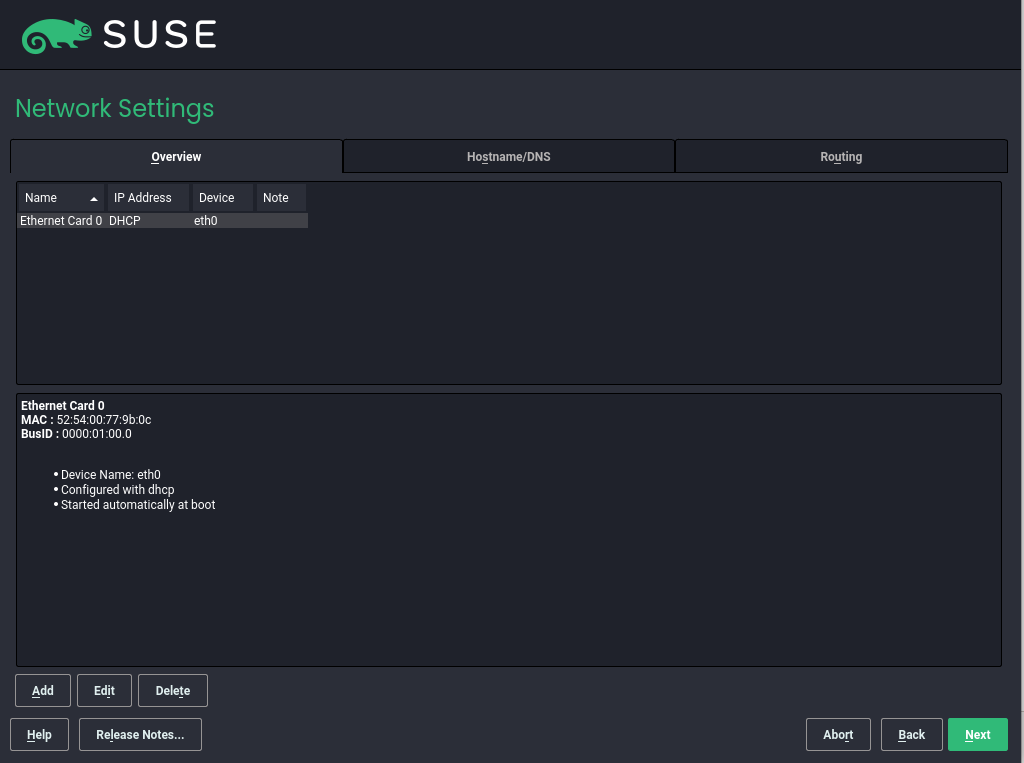Switch to the Hostname/DNS tab

508,156
